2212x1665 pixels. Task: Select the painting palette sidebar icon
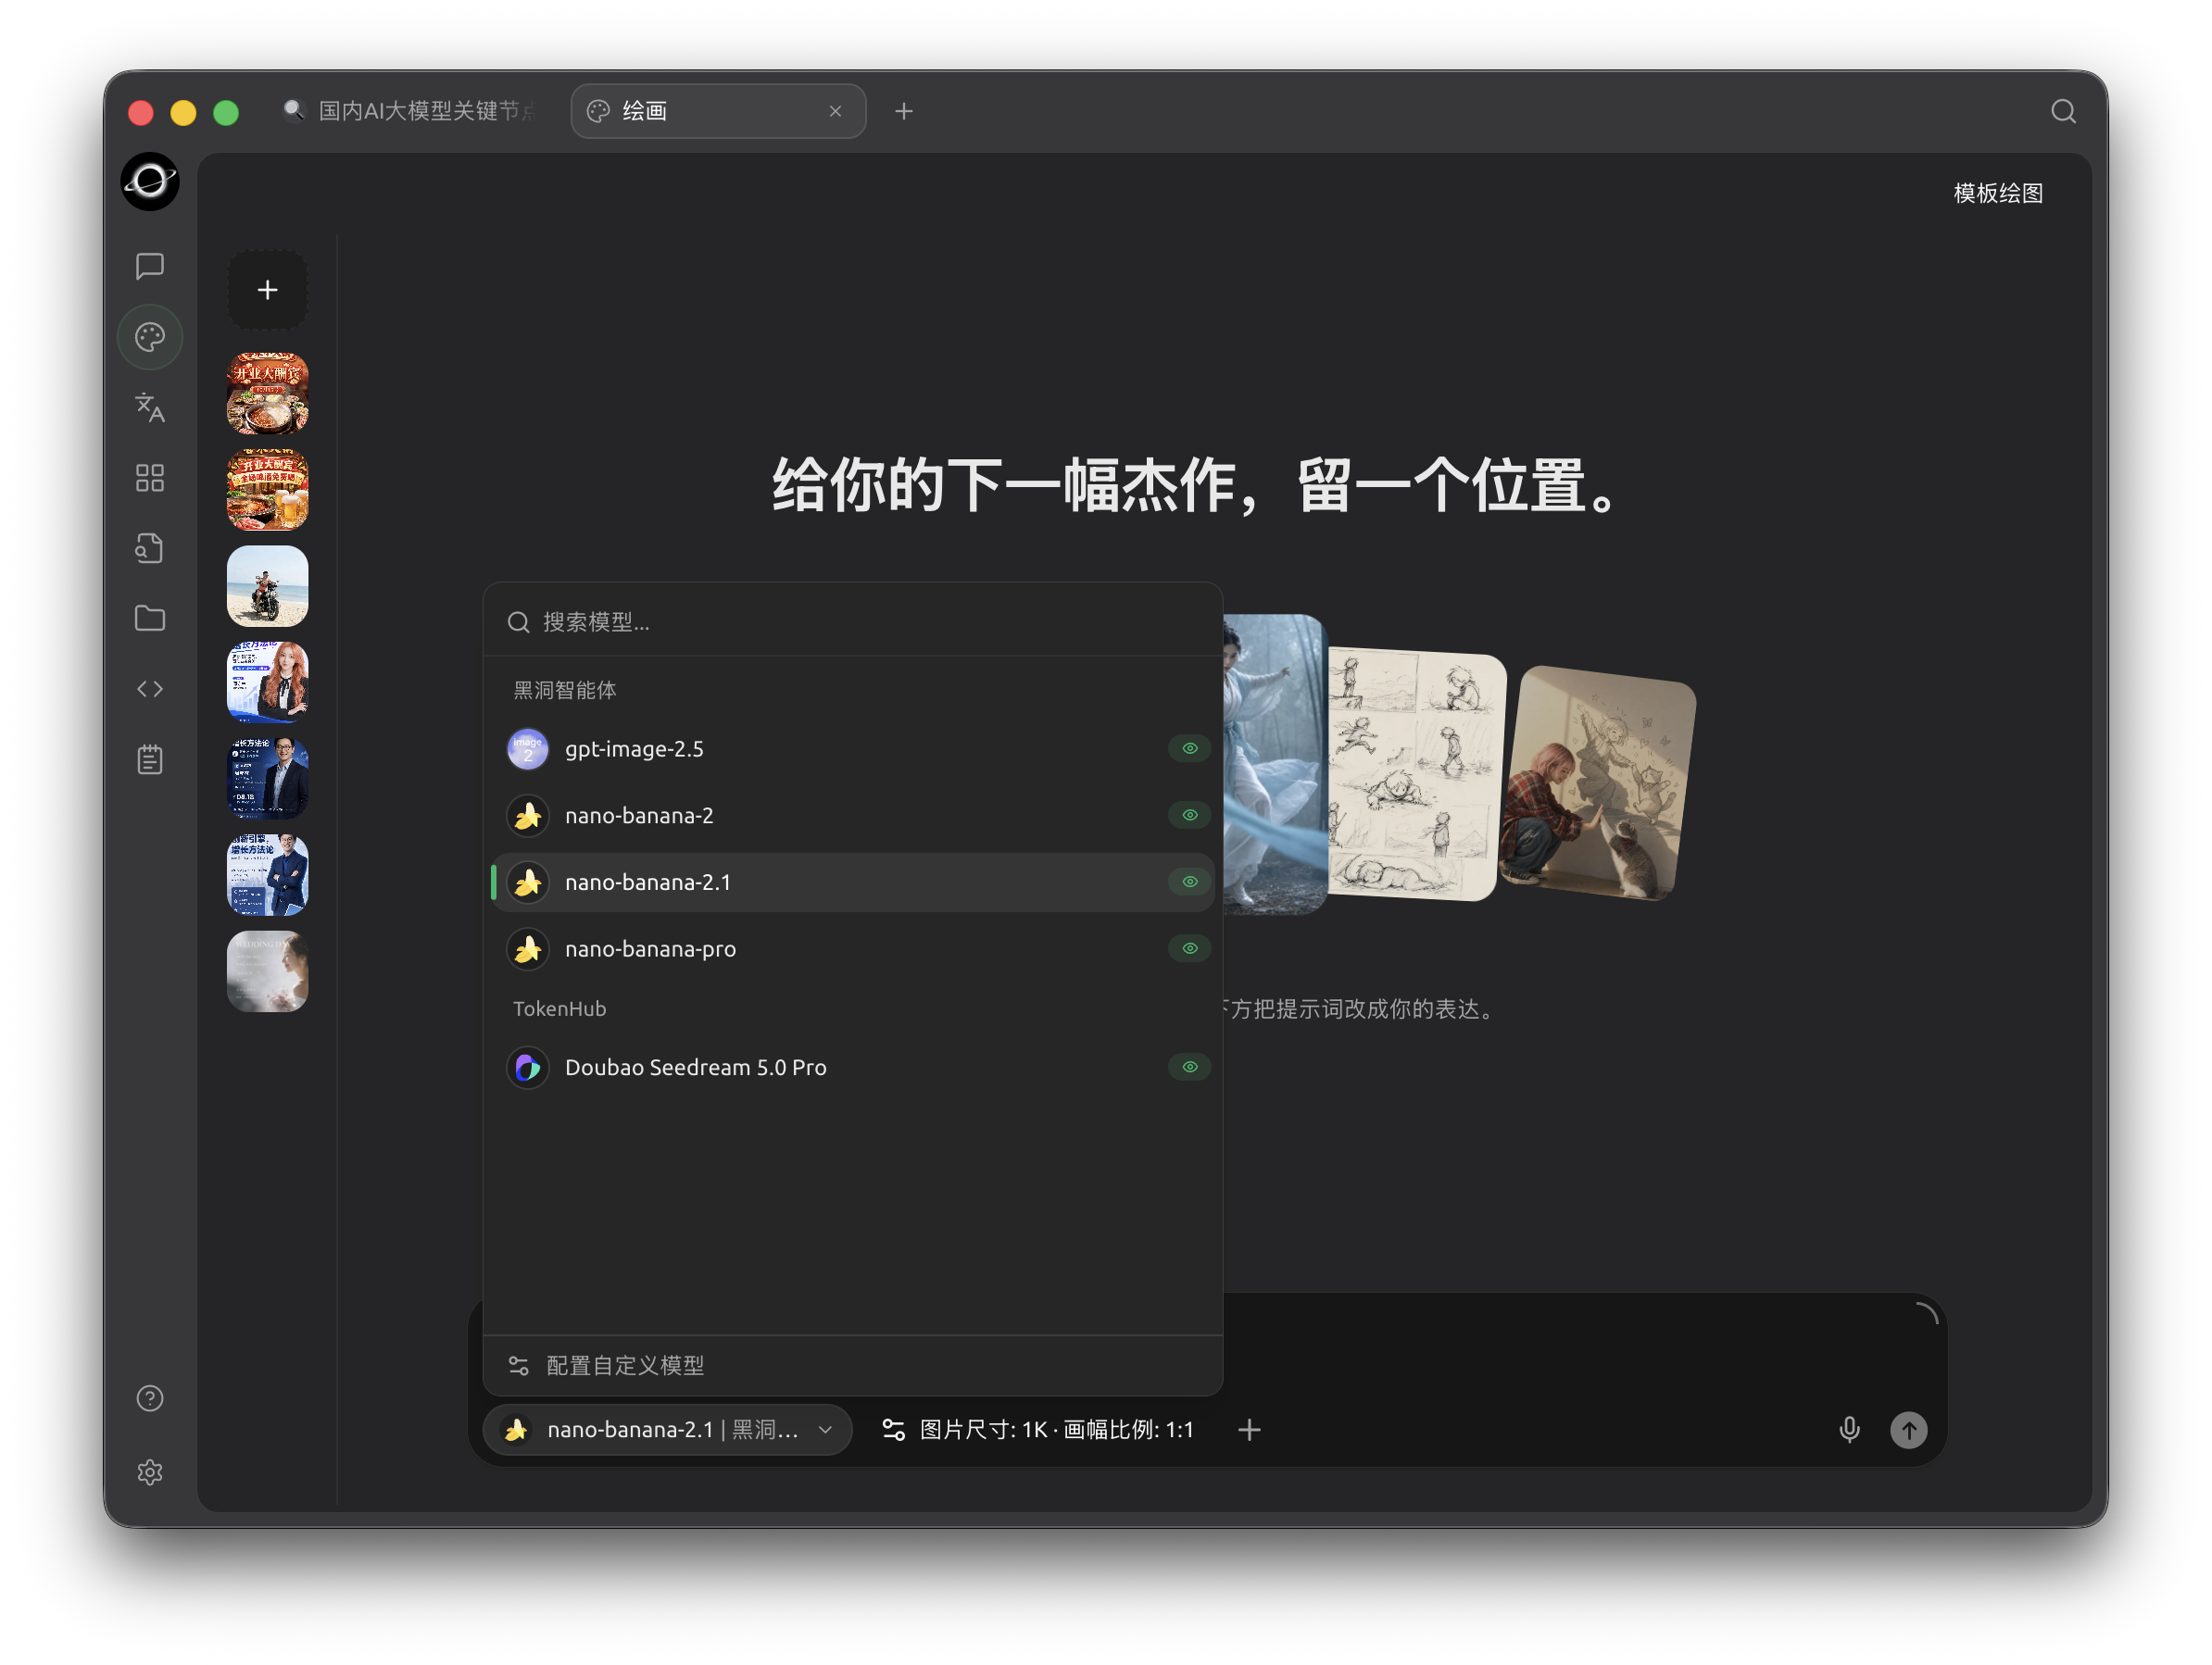[150, 337]
